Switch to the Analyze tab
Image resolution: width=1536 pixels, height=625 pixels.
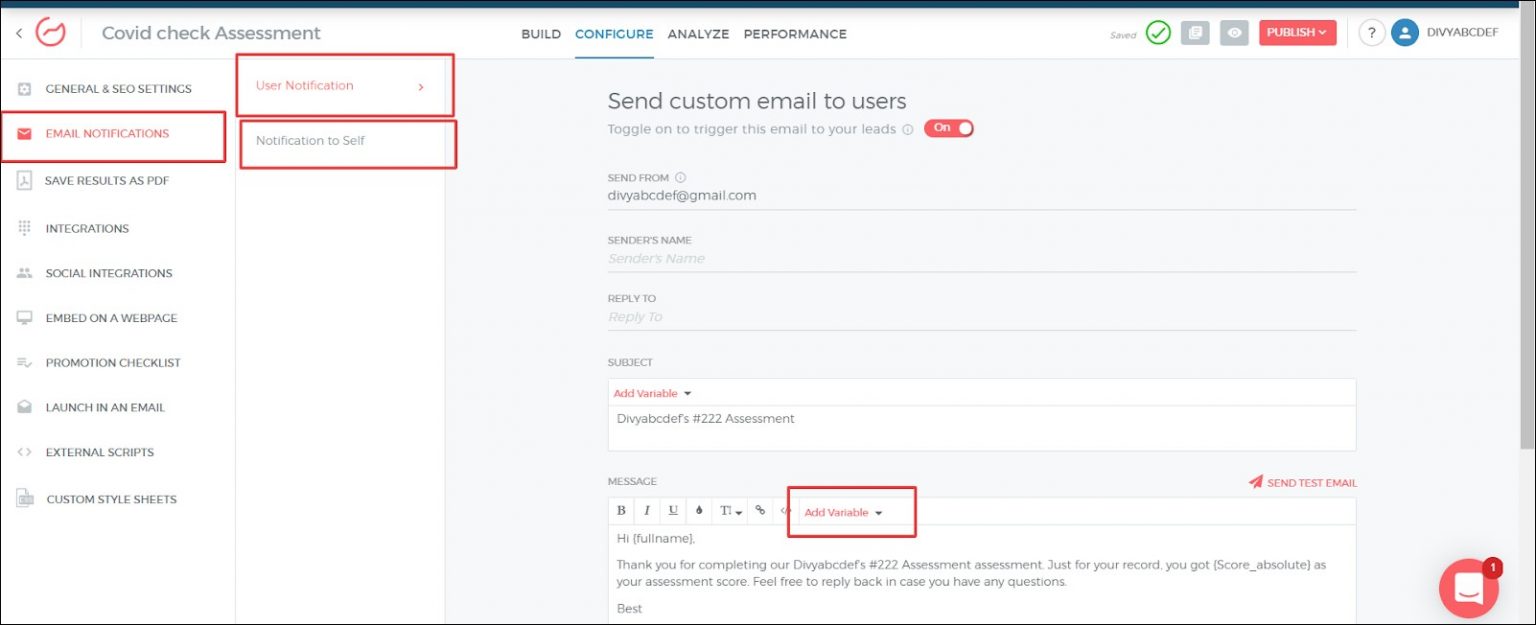[x=698, y=34]
